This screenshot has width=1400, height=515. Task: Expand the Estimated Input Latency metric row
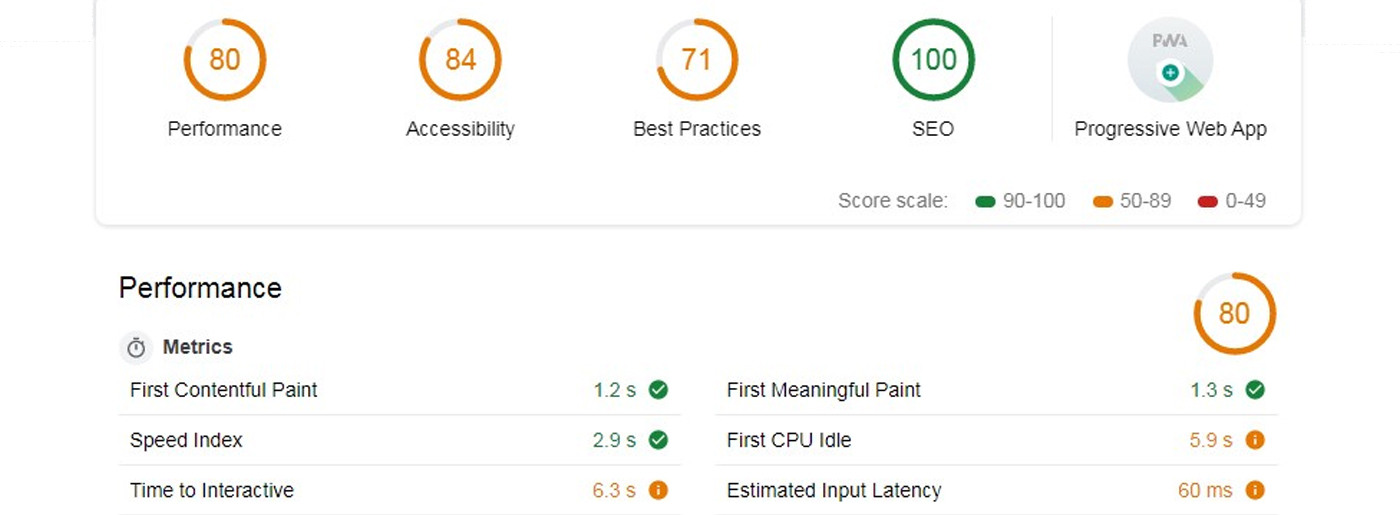pyautogui.click(x=995, y=491)
